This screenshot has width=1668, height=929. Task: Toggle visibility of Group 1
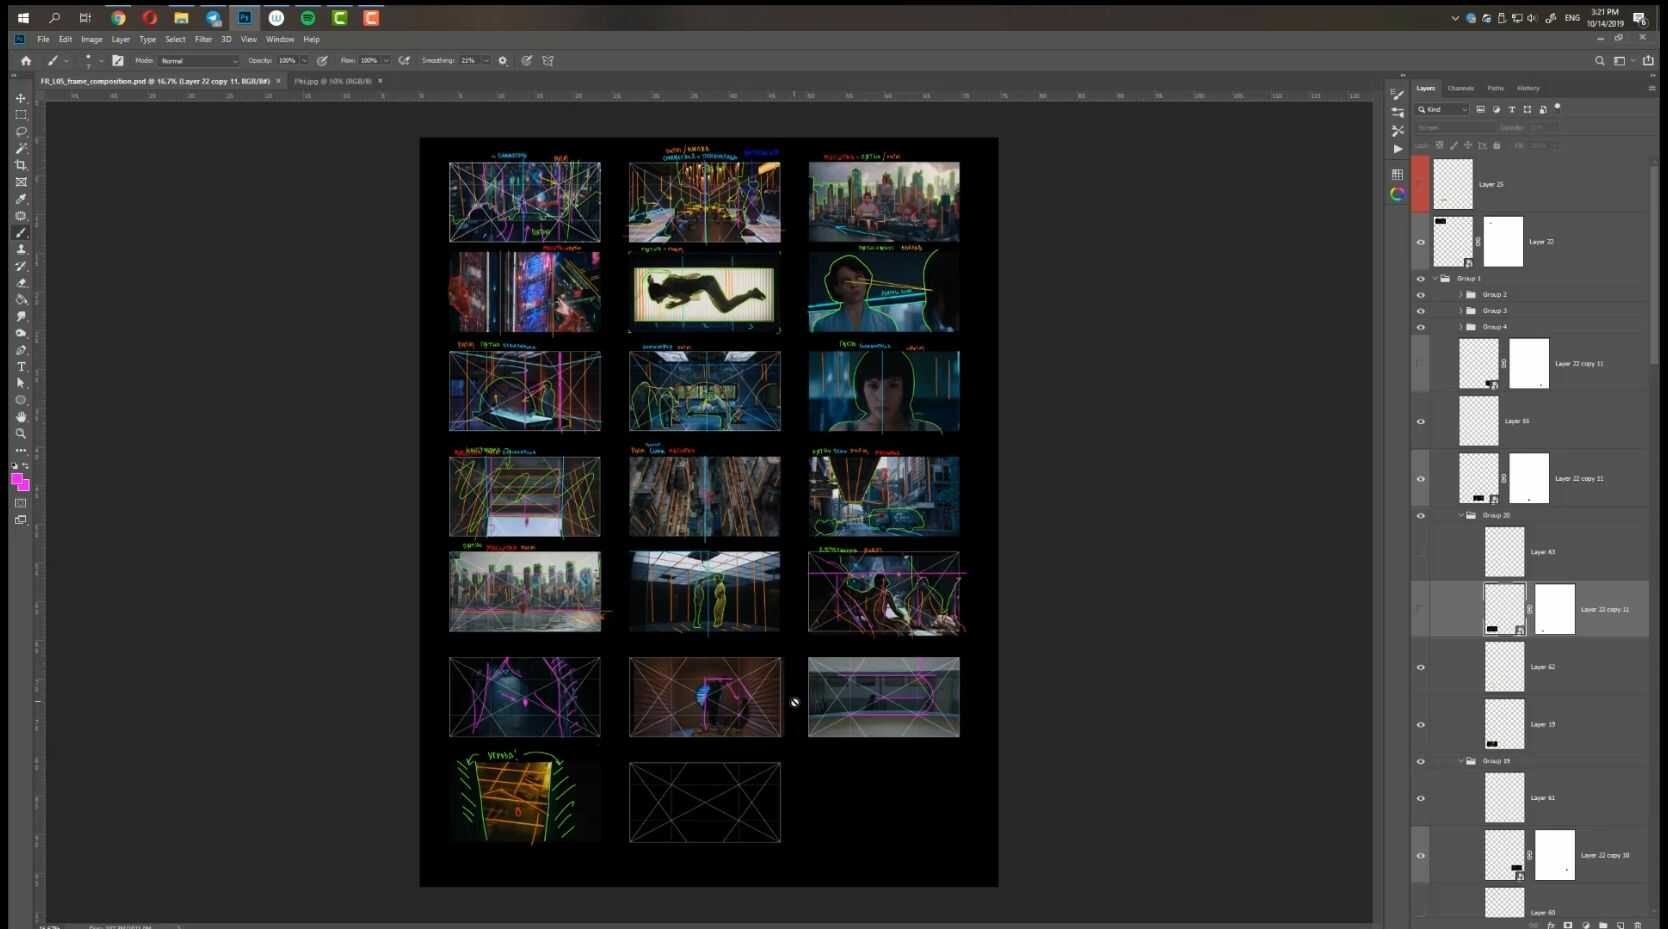pos(1420,279)
